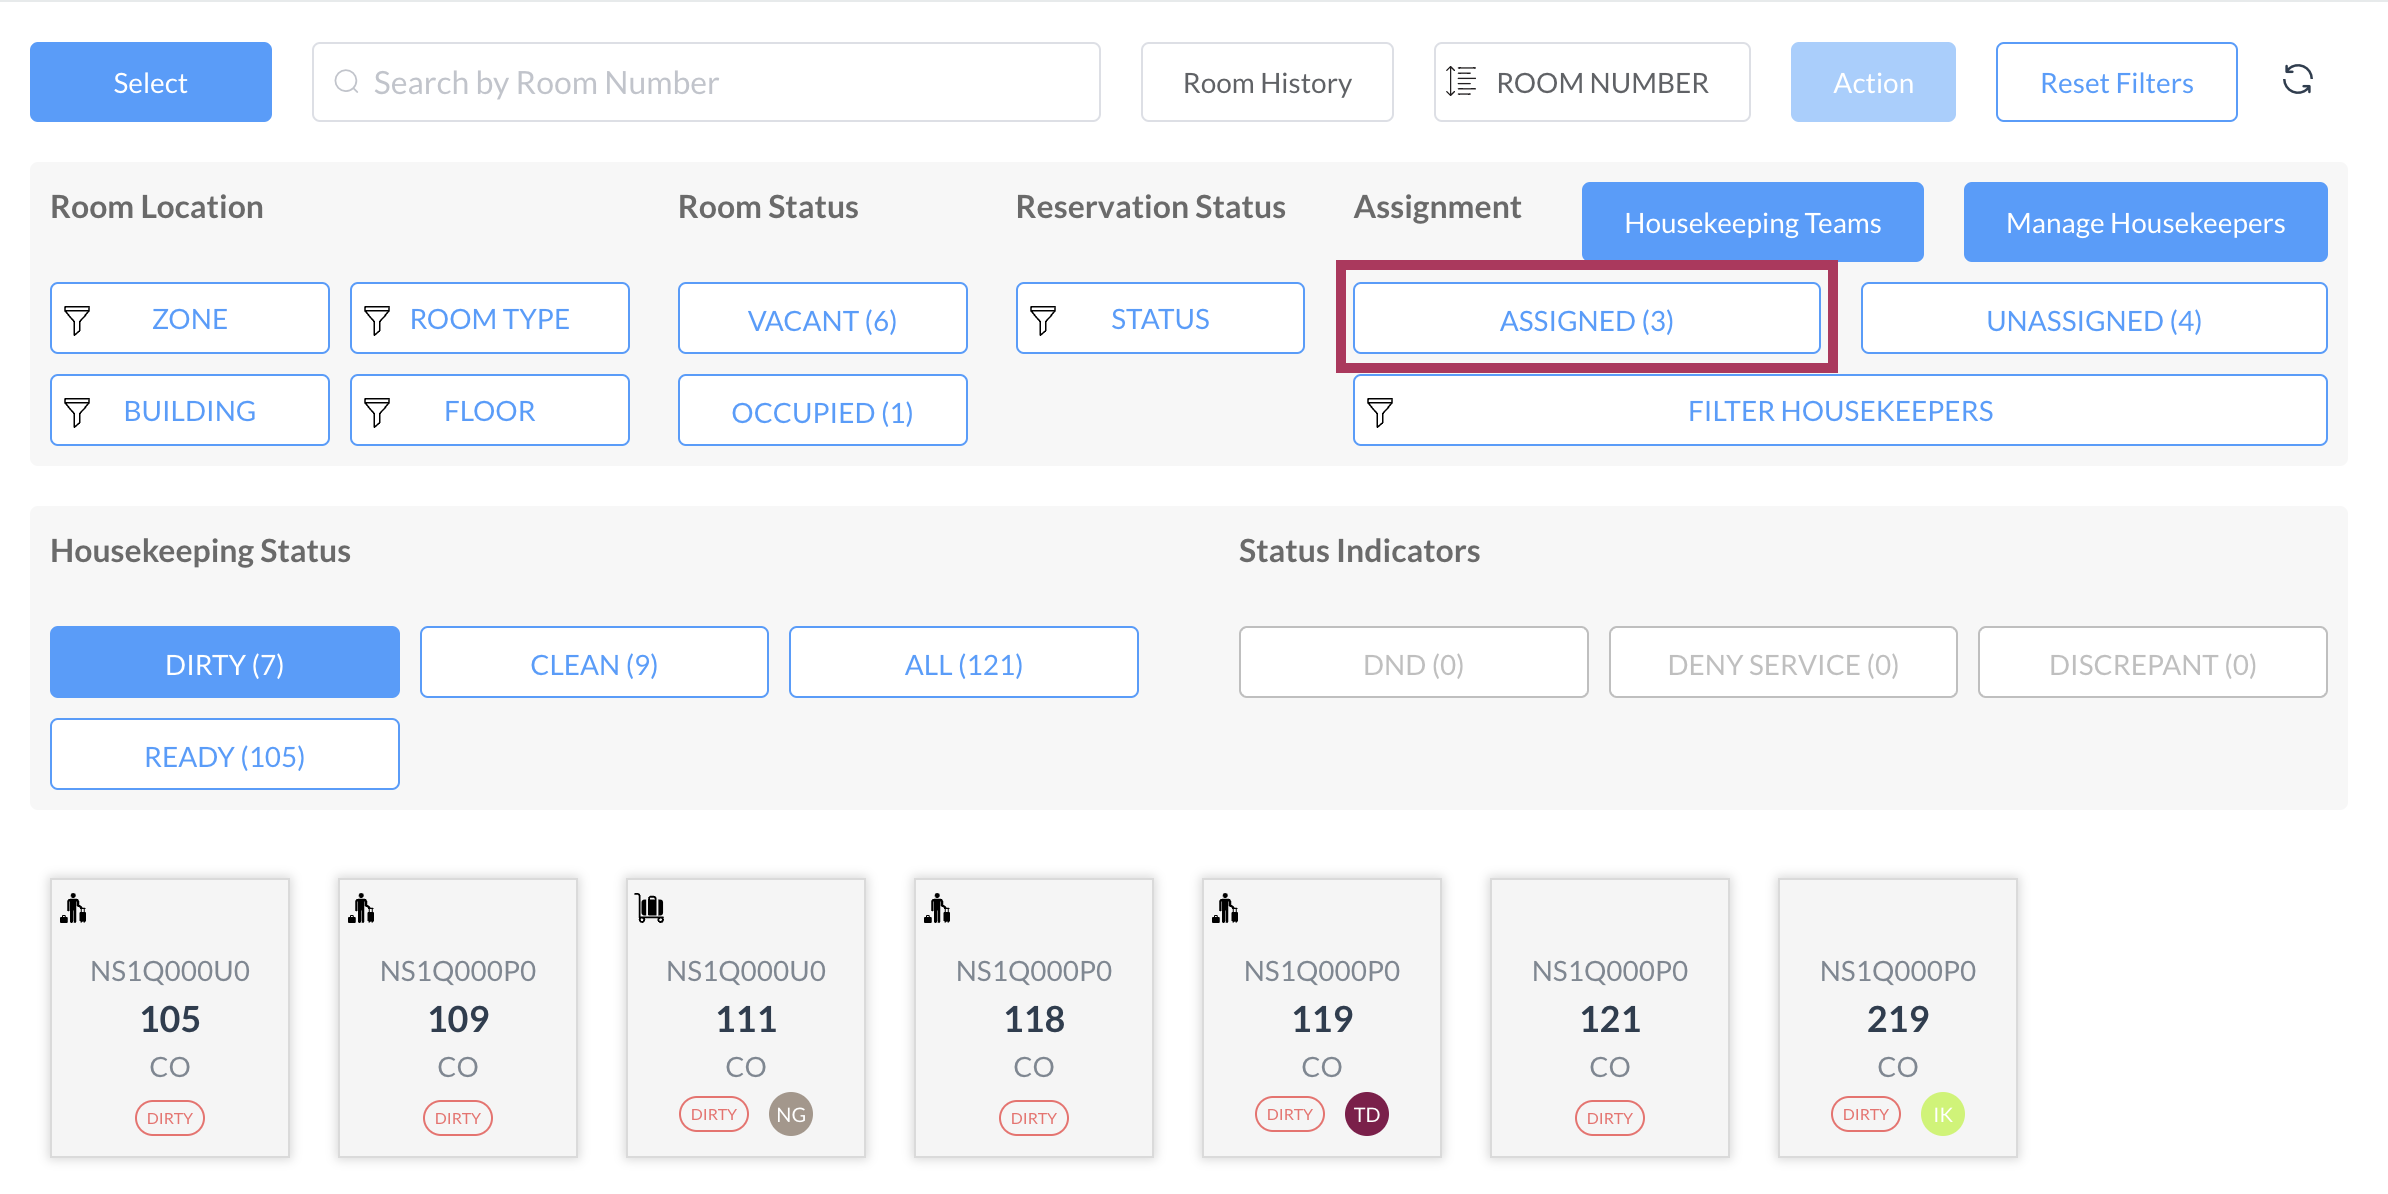Click the luggage cart icon on room 111
2388x1194 pixels.
click(x=650, y=908)
